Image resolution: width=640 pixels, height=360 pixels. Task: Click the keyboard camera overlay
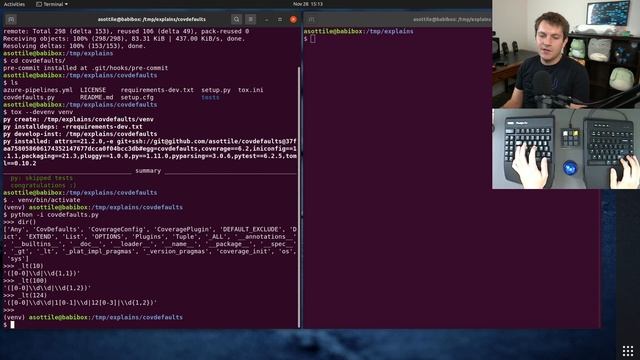[x=566, y=149]
